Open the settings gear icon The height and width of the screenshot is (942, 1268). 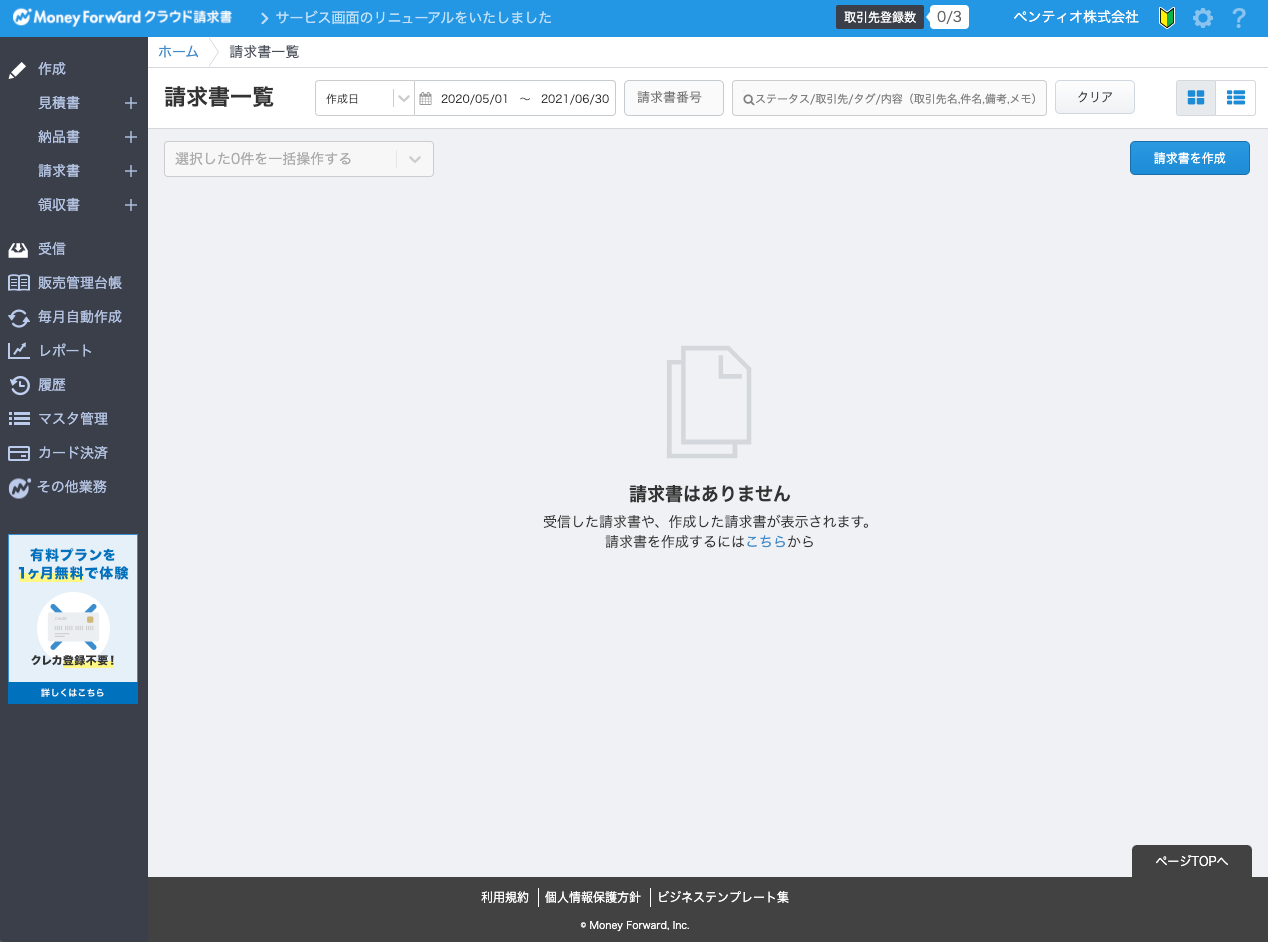point(1203,18)
